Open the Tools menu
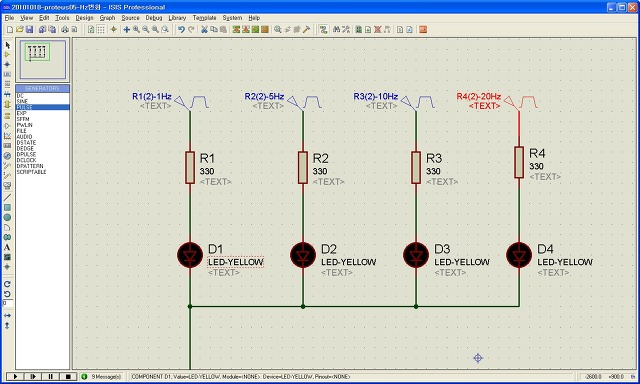This screenshot has height=384, width=640. [x=62, y=18]
